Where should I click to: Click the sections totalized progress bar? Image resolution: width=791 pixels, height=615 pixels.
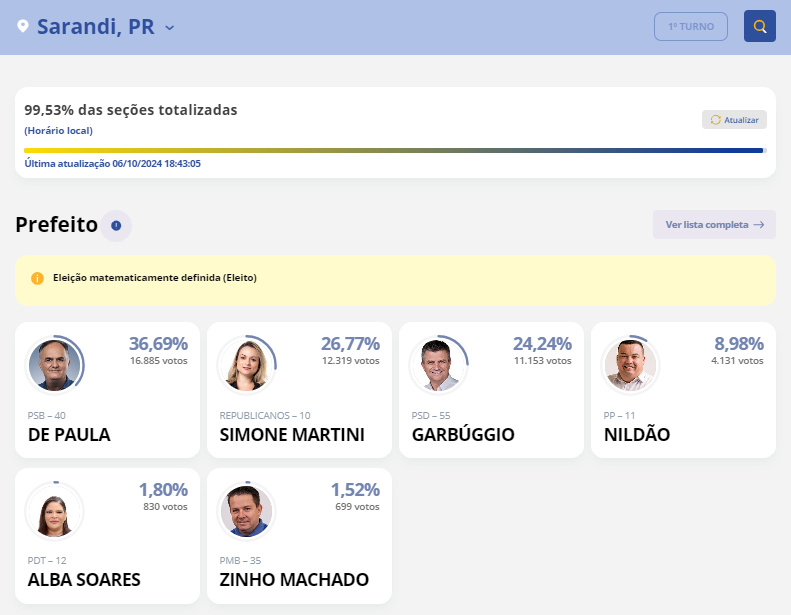pyautogui.click(x=394, y=151)
